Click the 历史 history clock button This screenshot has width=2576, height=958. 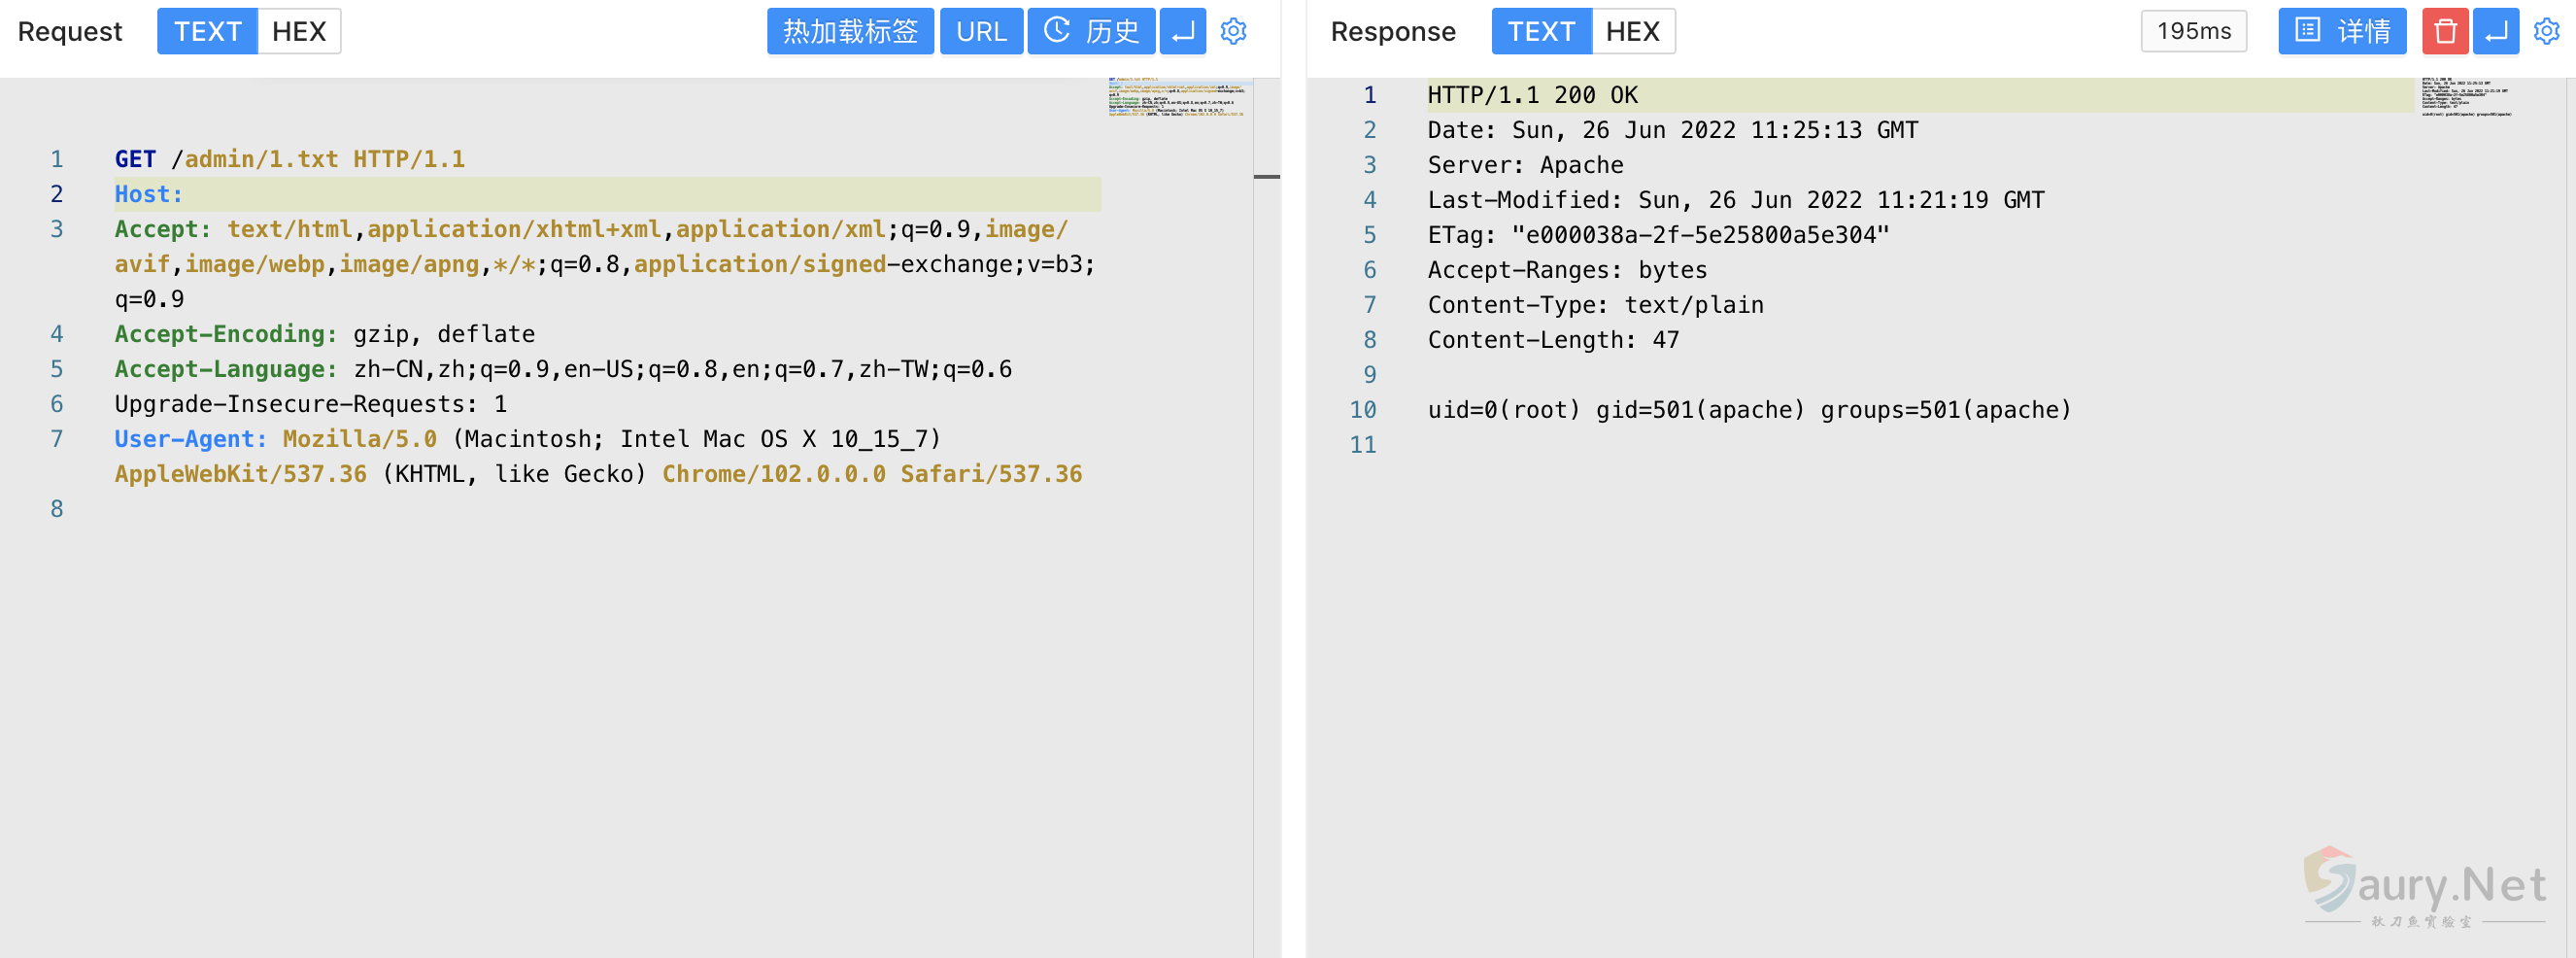1091,32
